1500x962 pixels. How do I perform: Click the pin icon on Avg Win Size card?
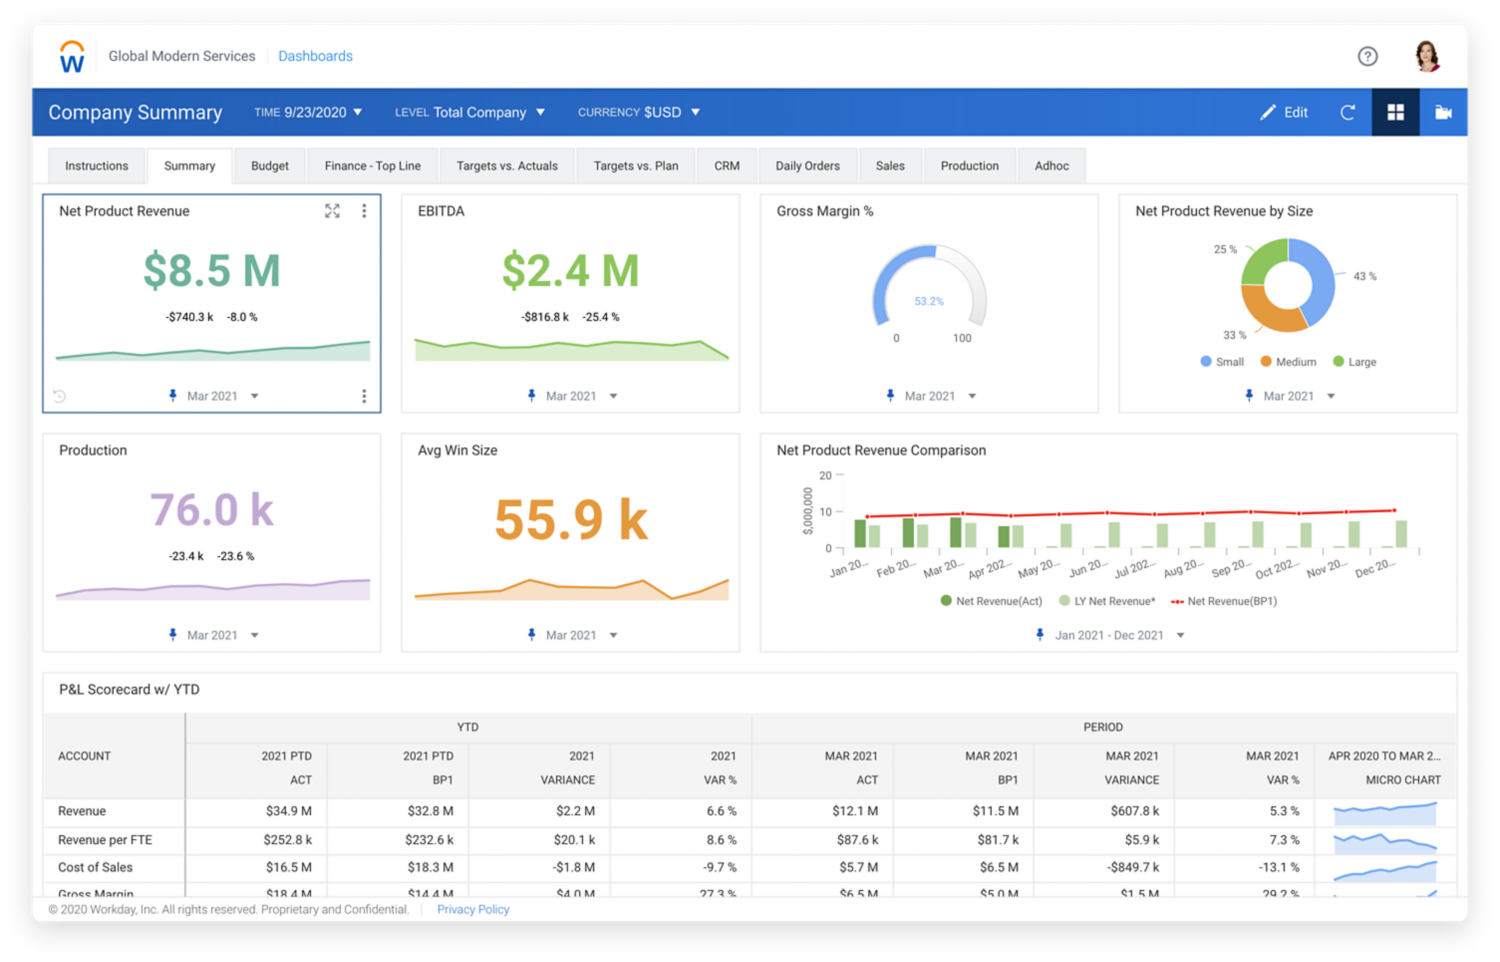click(531, 634)
